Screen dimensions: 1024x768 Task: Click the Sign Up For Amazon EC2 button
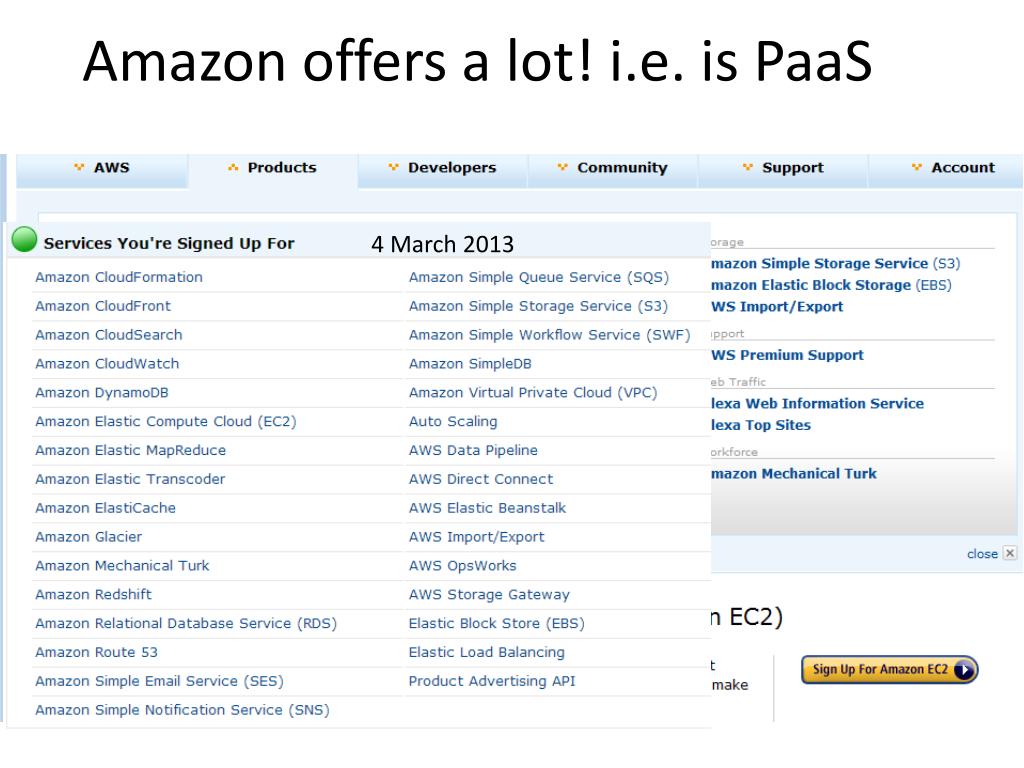889,669
